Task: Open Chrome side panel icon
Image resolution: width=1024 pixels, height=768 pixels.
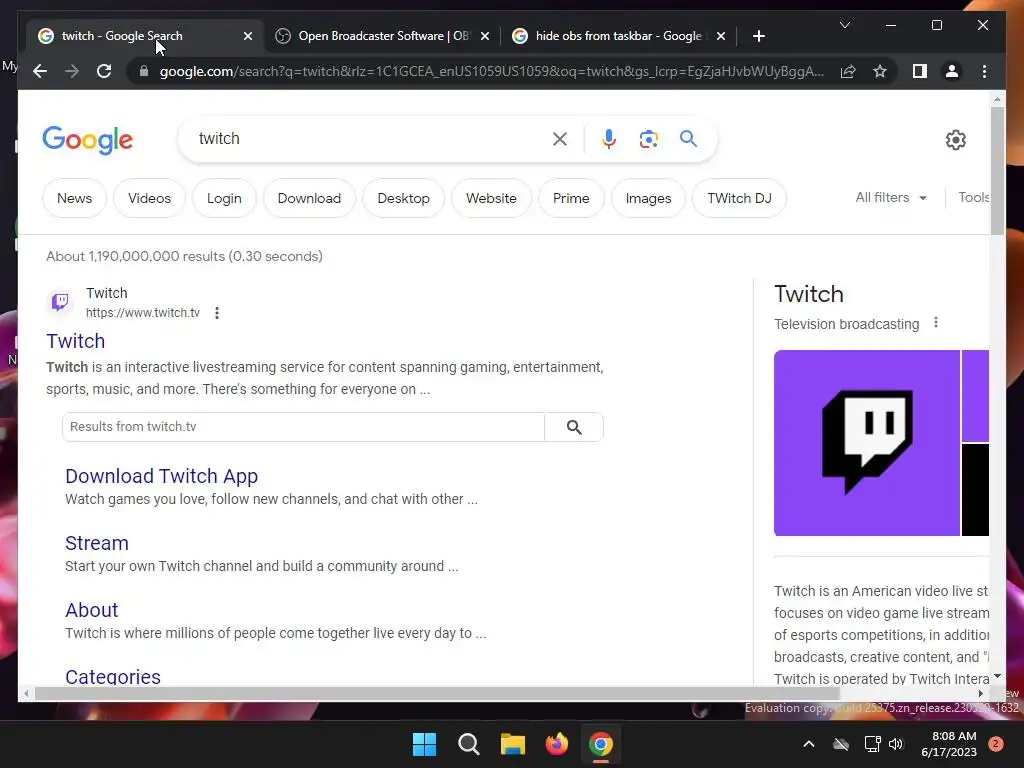Action: (920, 71)
